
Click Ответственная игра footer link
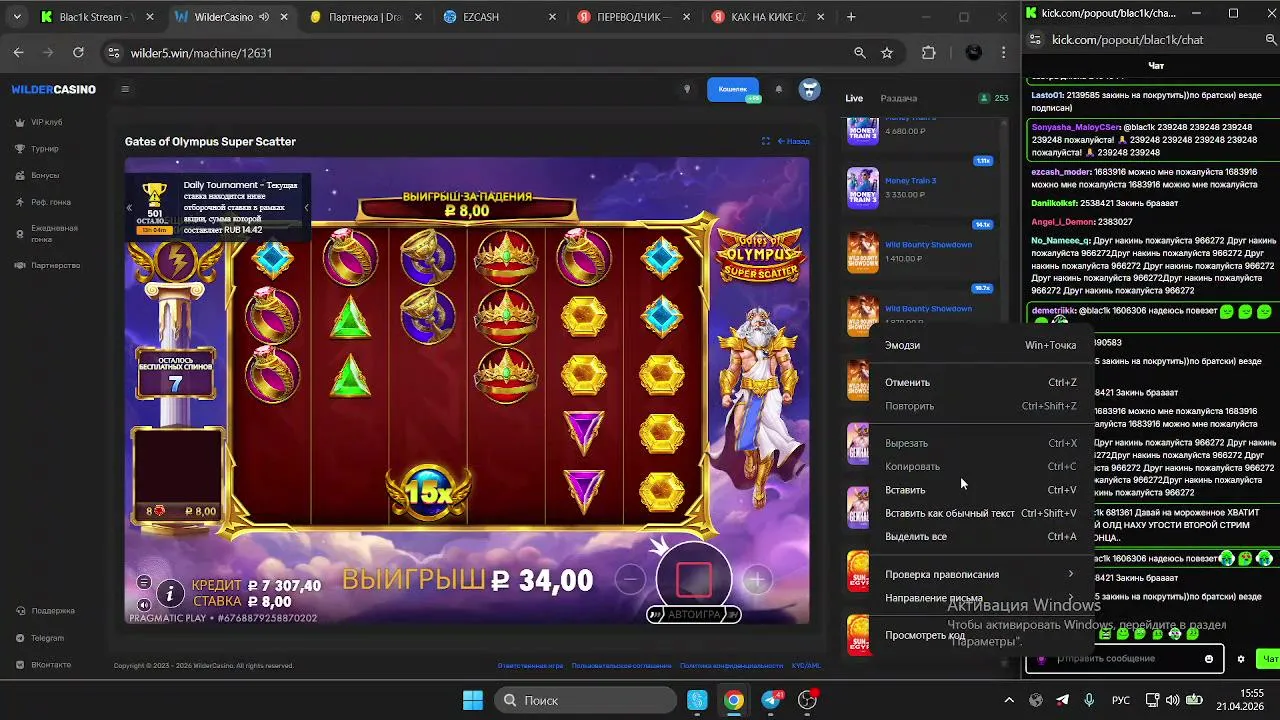pyautogui.click(x=530, y=665)
